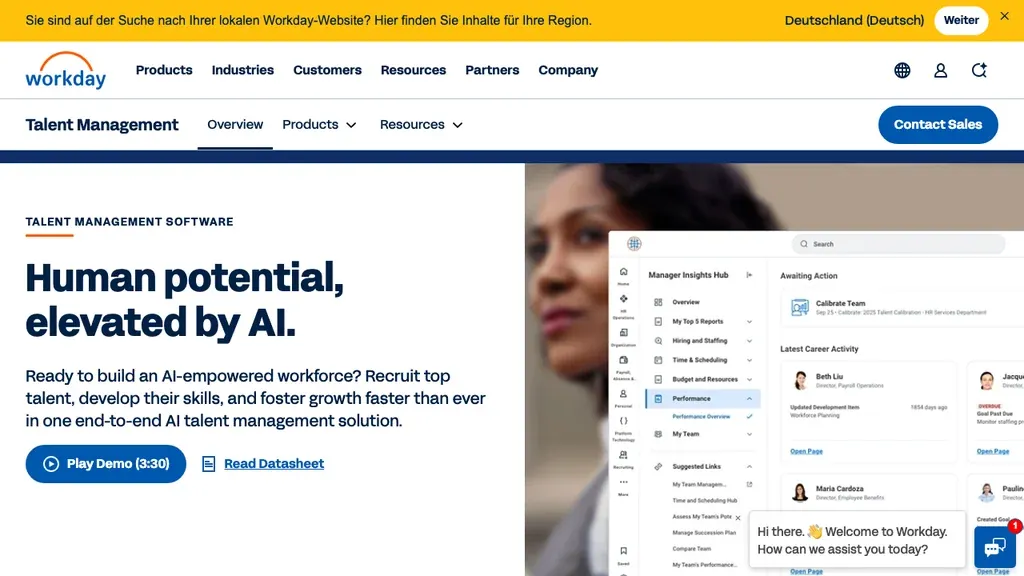
Task: Expand Time & Scheduling chevron
Action: (x=749, y=360)
